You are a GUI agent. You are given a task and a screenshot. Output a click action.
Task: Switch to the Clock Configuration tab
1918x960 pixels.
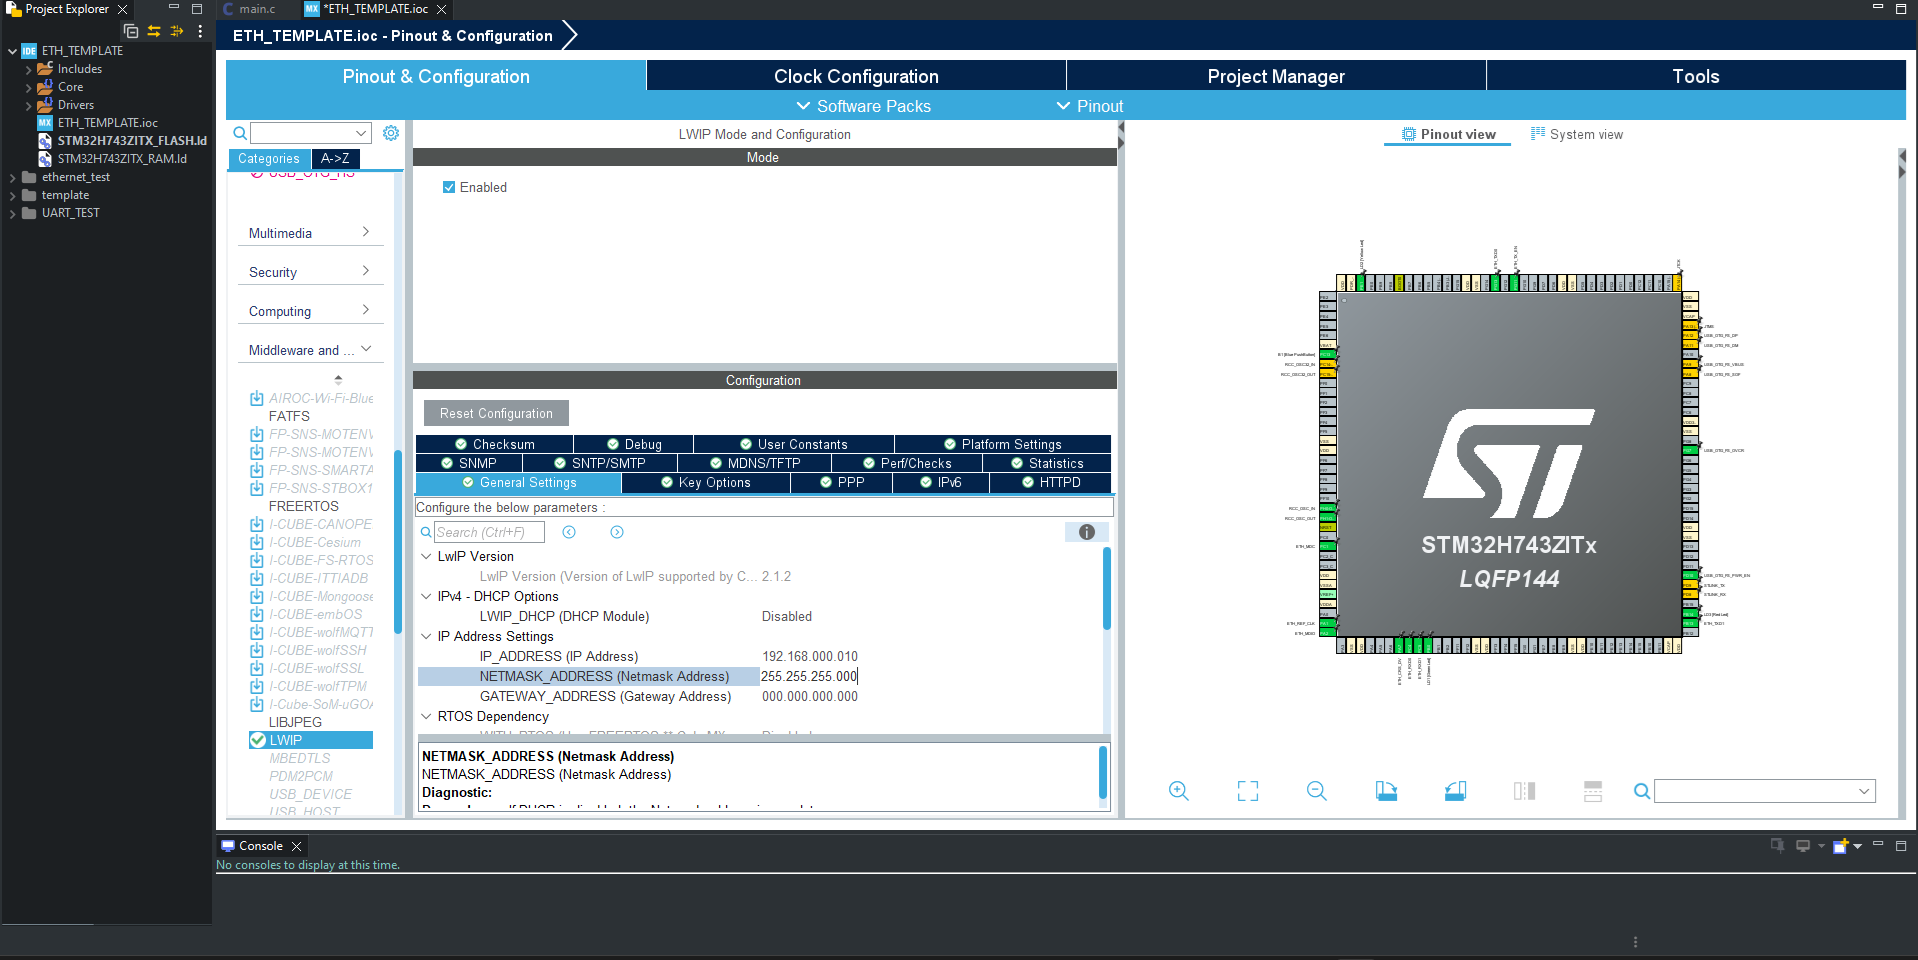(855, 76)
